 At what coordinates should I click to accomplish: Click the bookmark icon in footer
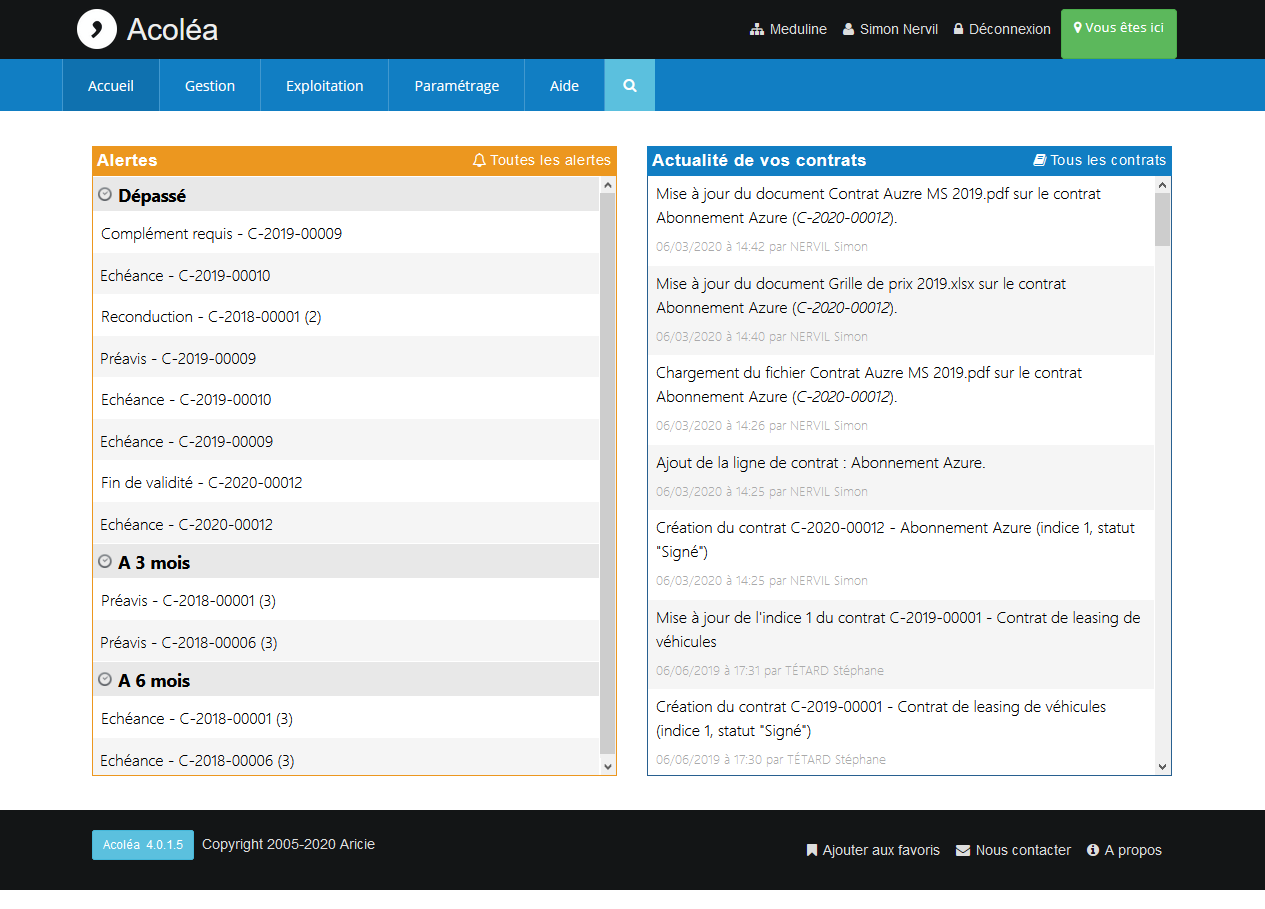[x=812, y=851]
